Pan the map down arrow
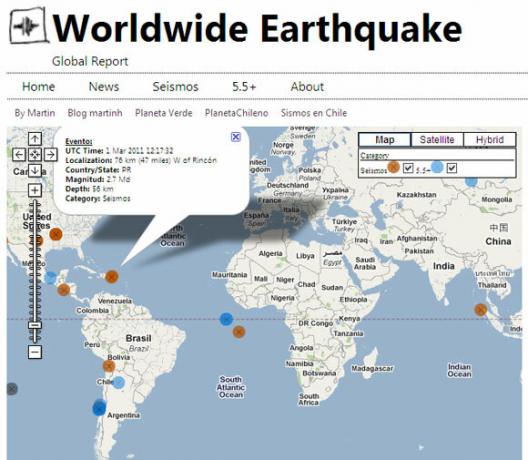This screenshot has width=528, height=460. click(35, 171)
